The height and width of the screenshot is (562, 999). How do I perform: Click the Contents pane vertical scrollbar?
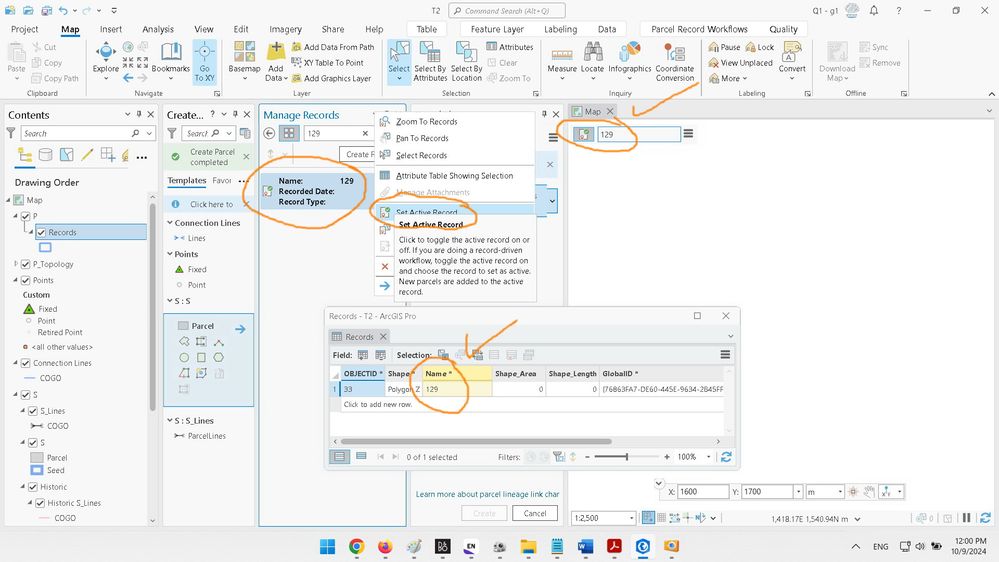[x=152, y=306]
